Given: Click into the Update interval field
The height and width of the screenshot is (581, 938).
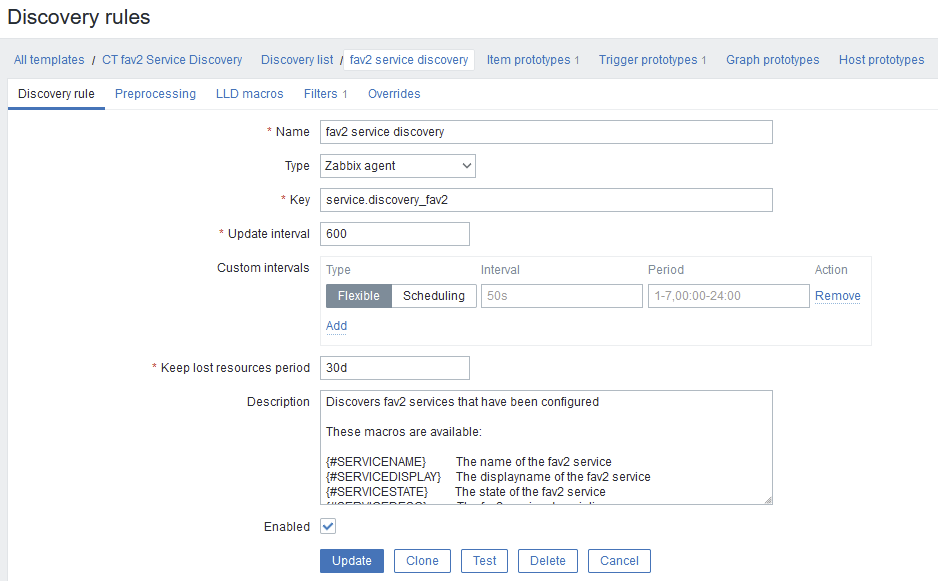Looking at the screenshot, I should (395, 234).
